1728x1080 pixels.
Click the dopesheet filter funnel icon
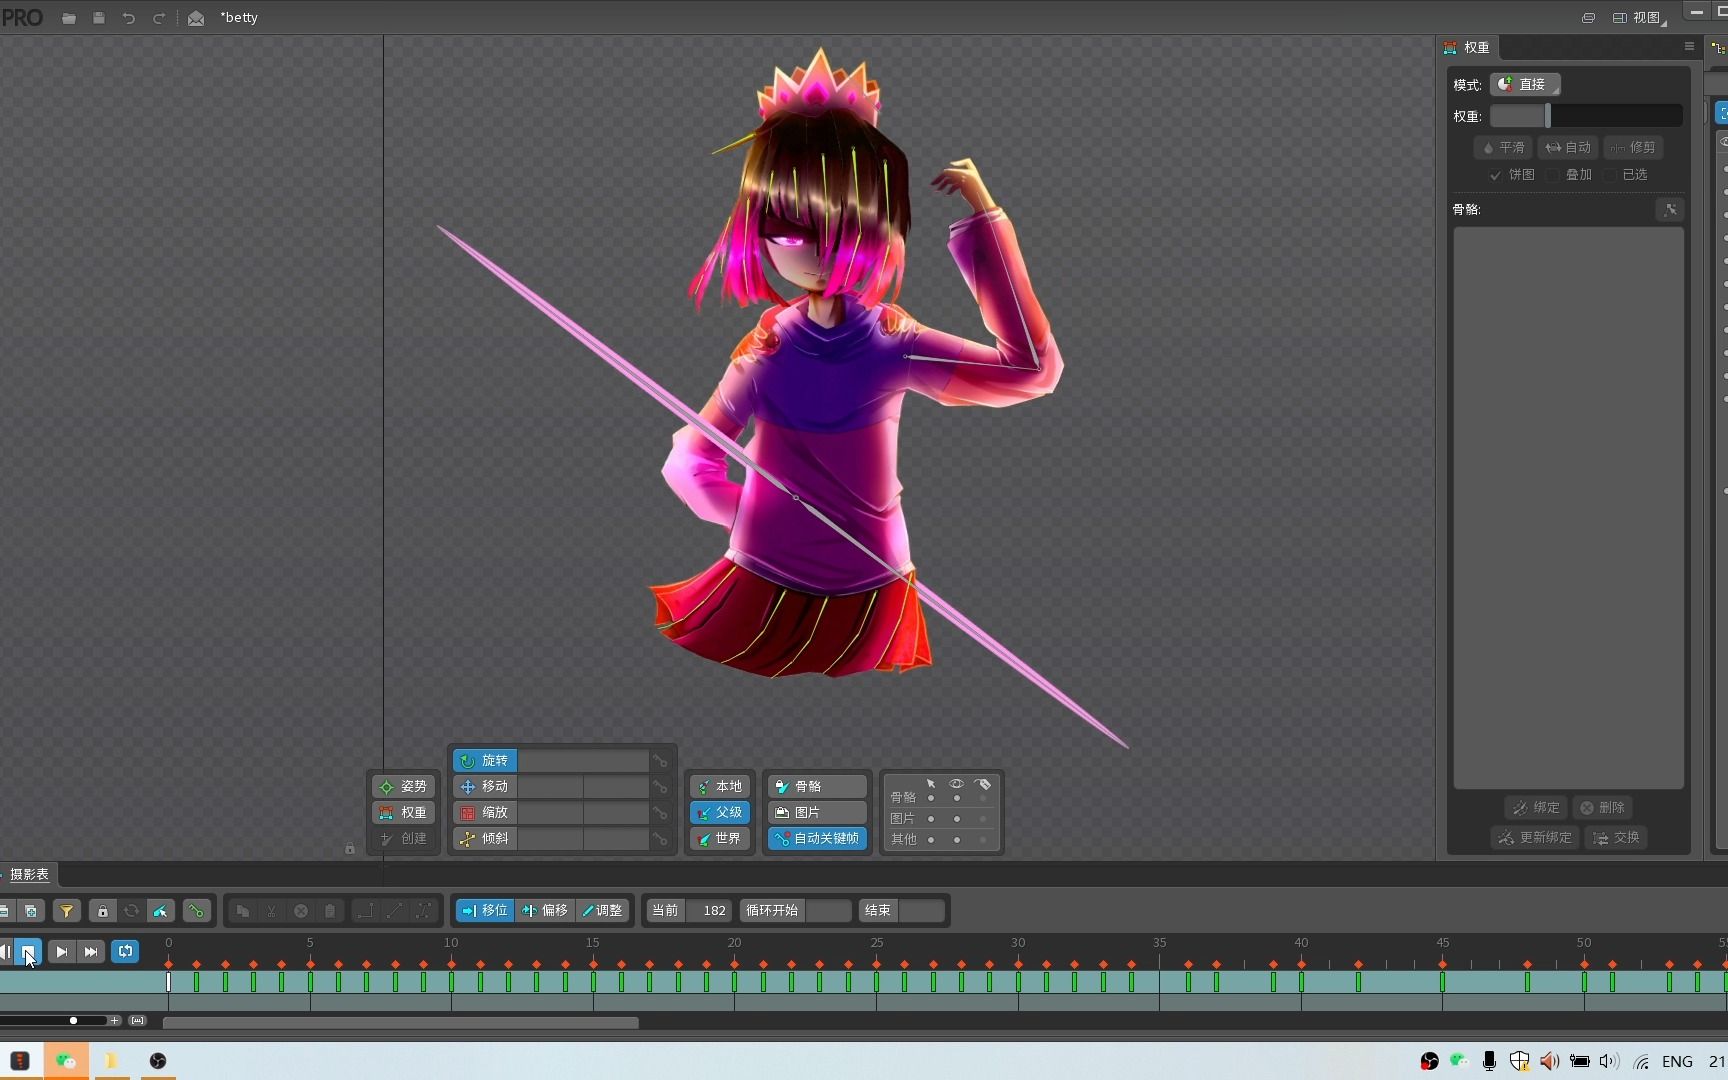[67, 911]
